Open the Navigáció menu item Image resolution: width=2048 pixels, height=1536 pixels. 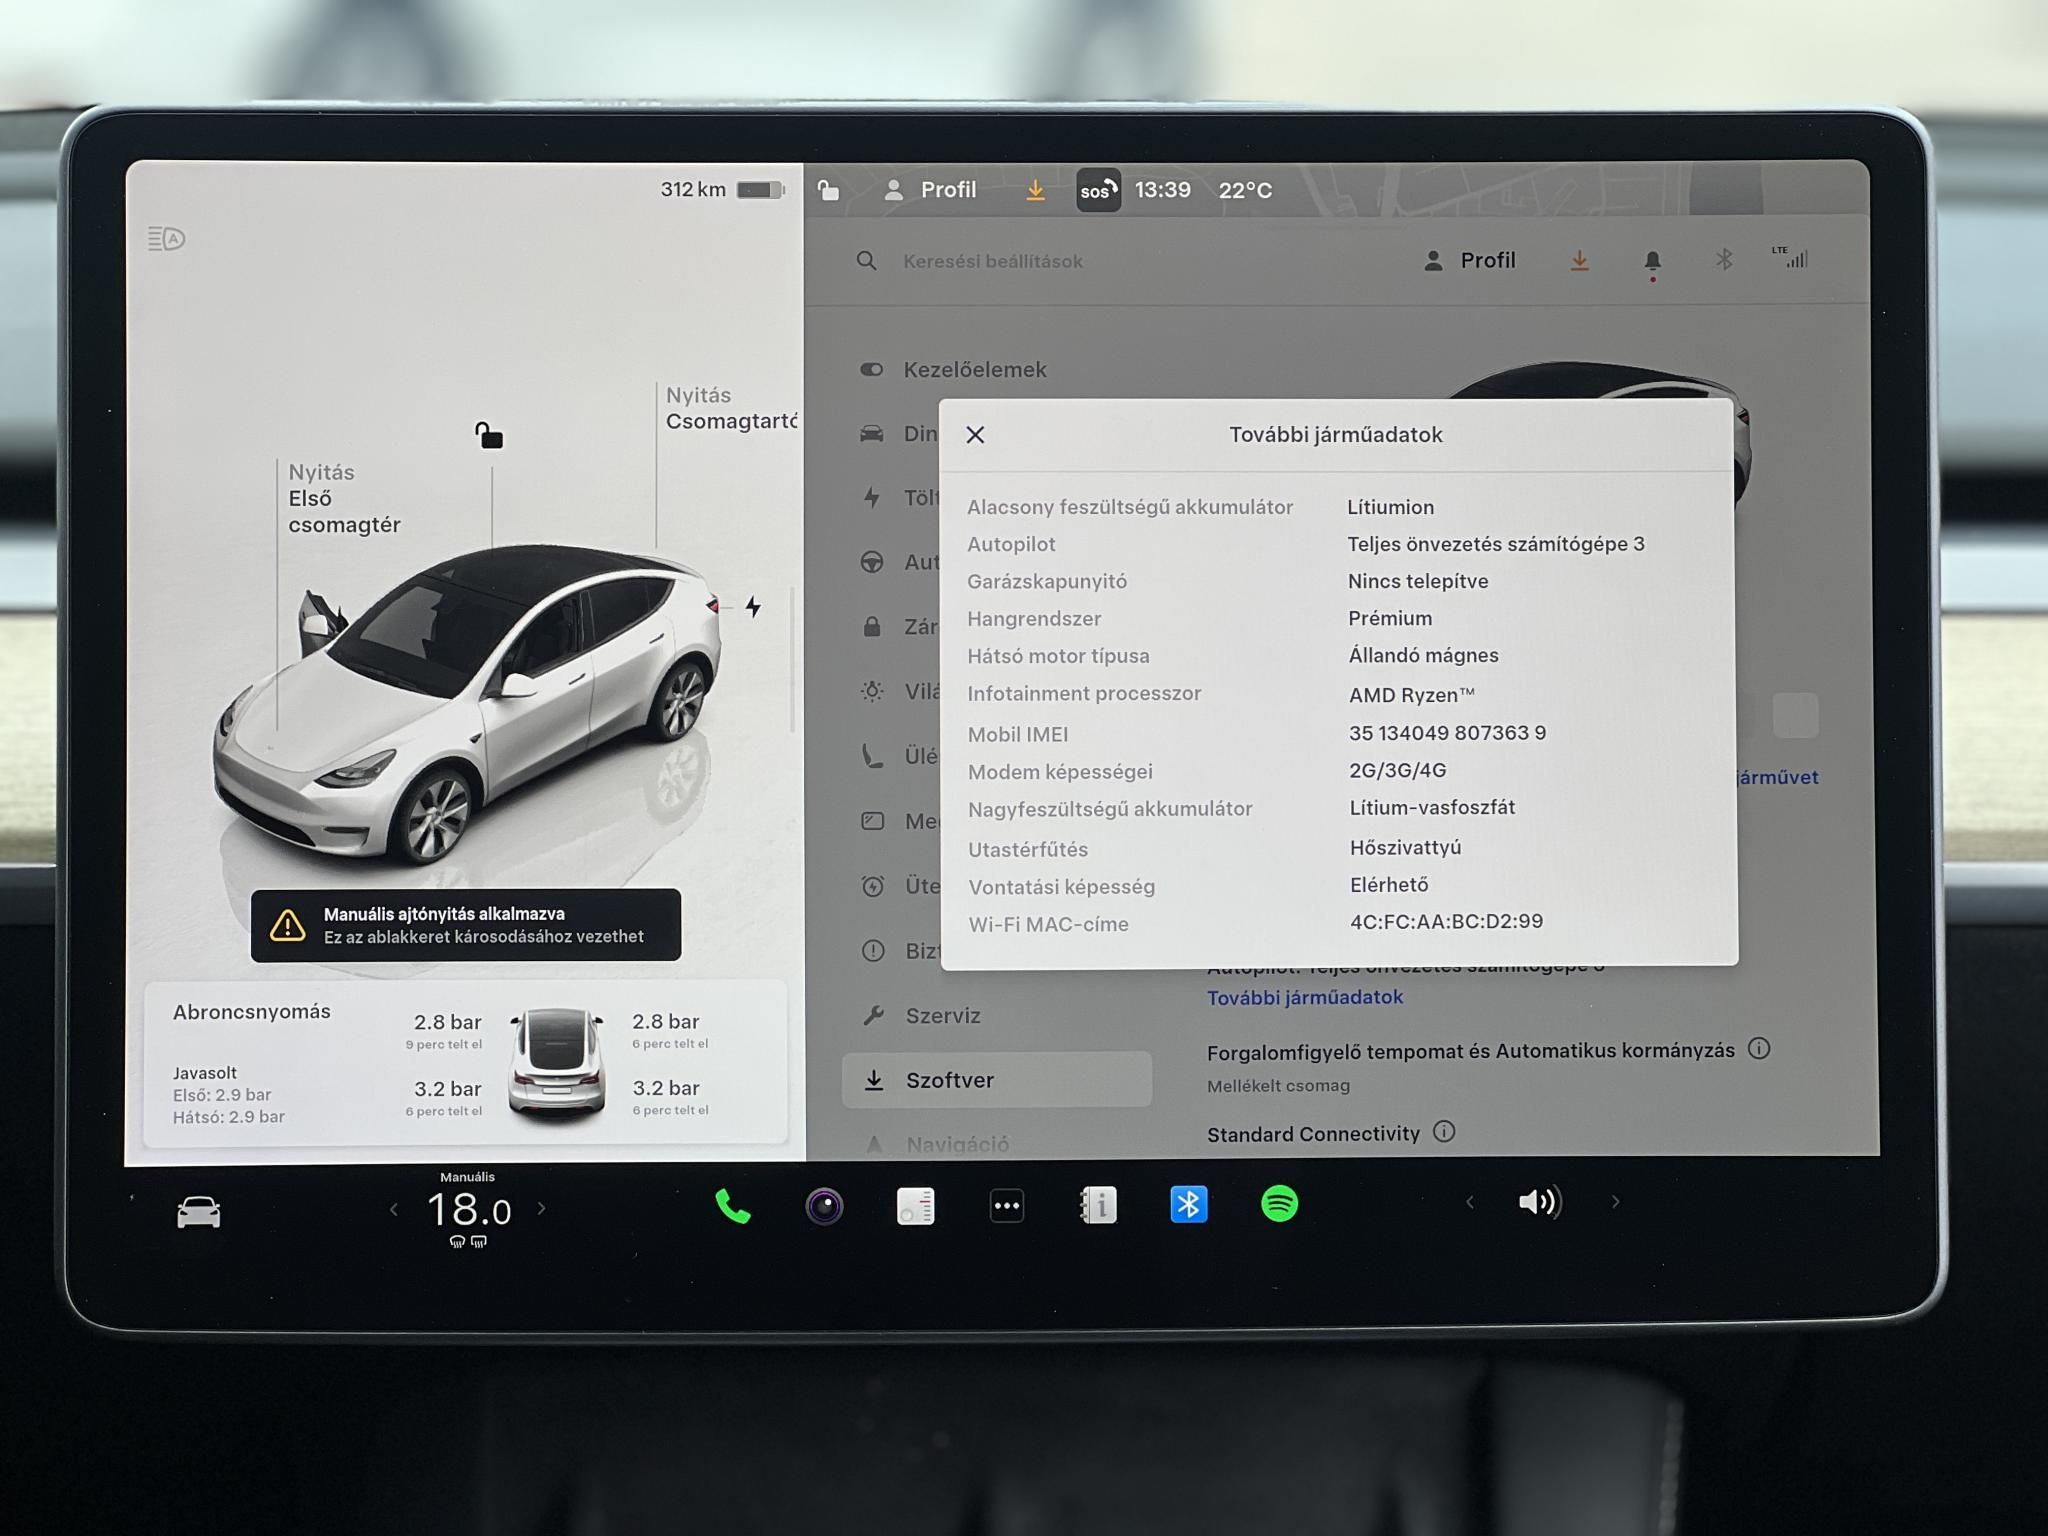coord(936,1144)
